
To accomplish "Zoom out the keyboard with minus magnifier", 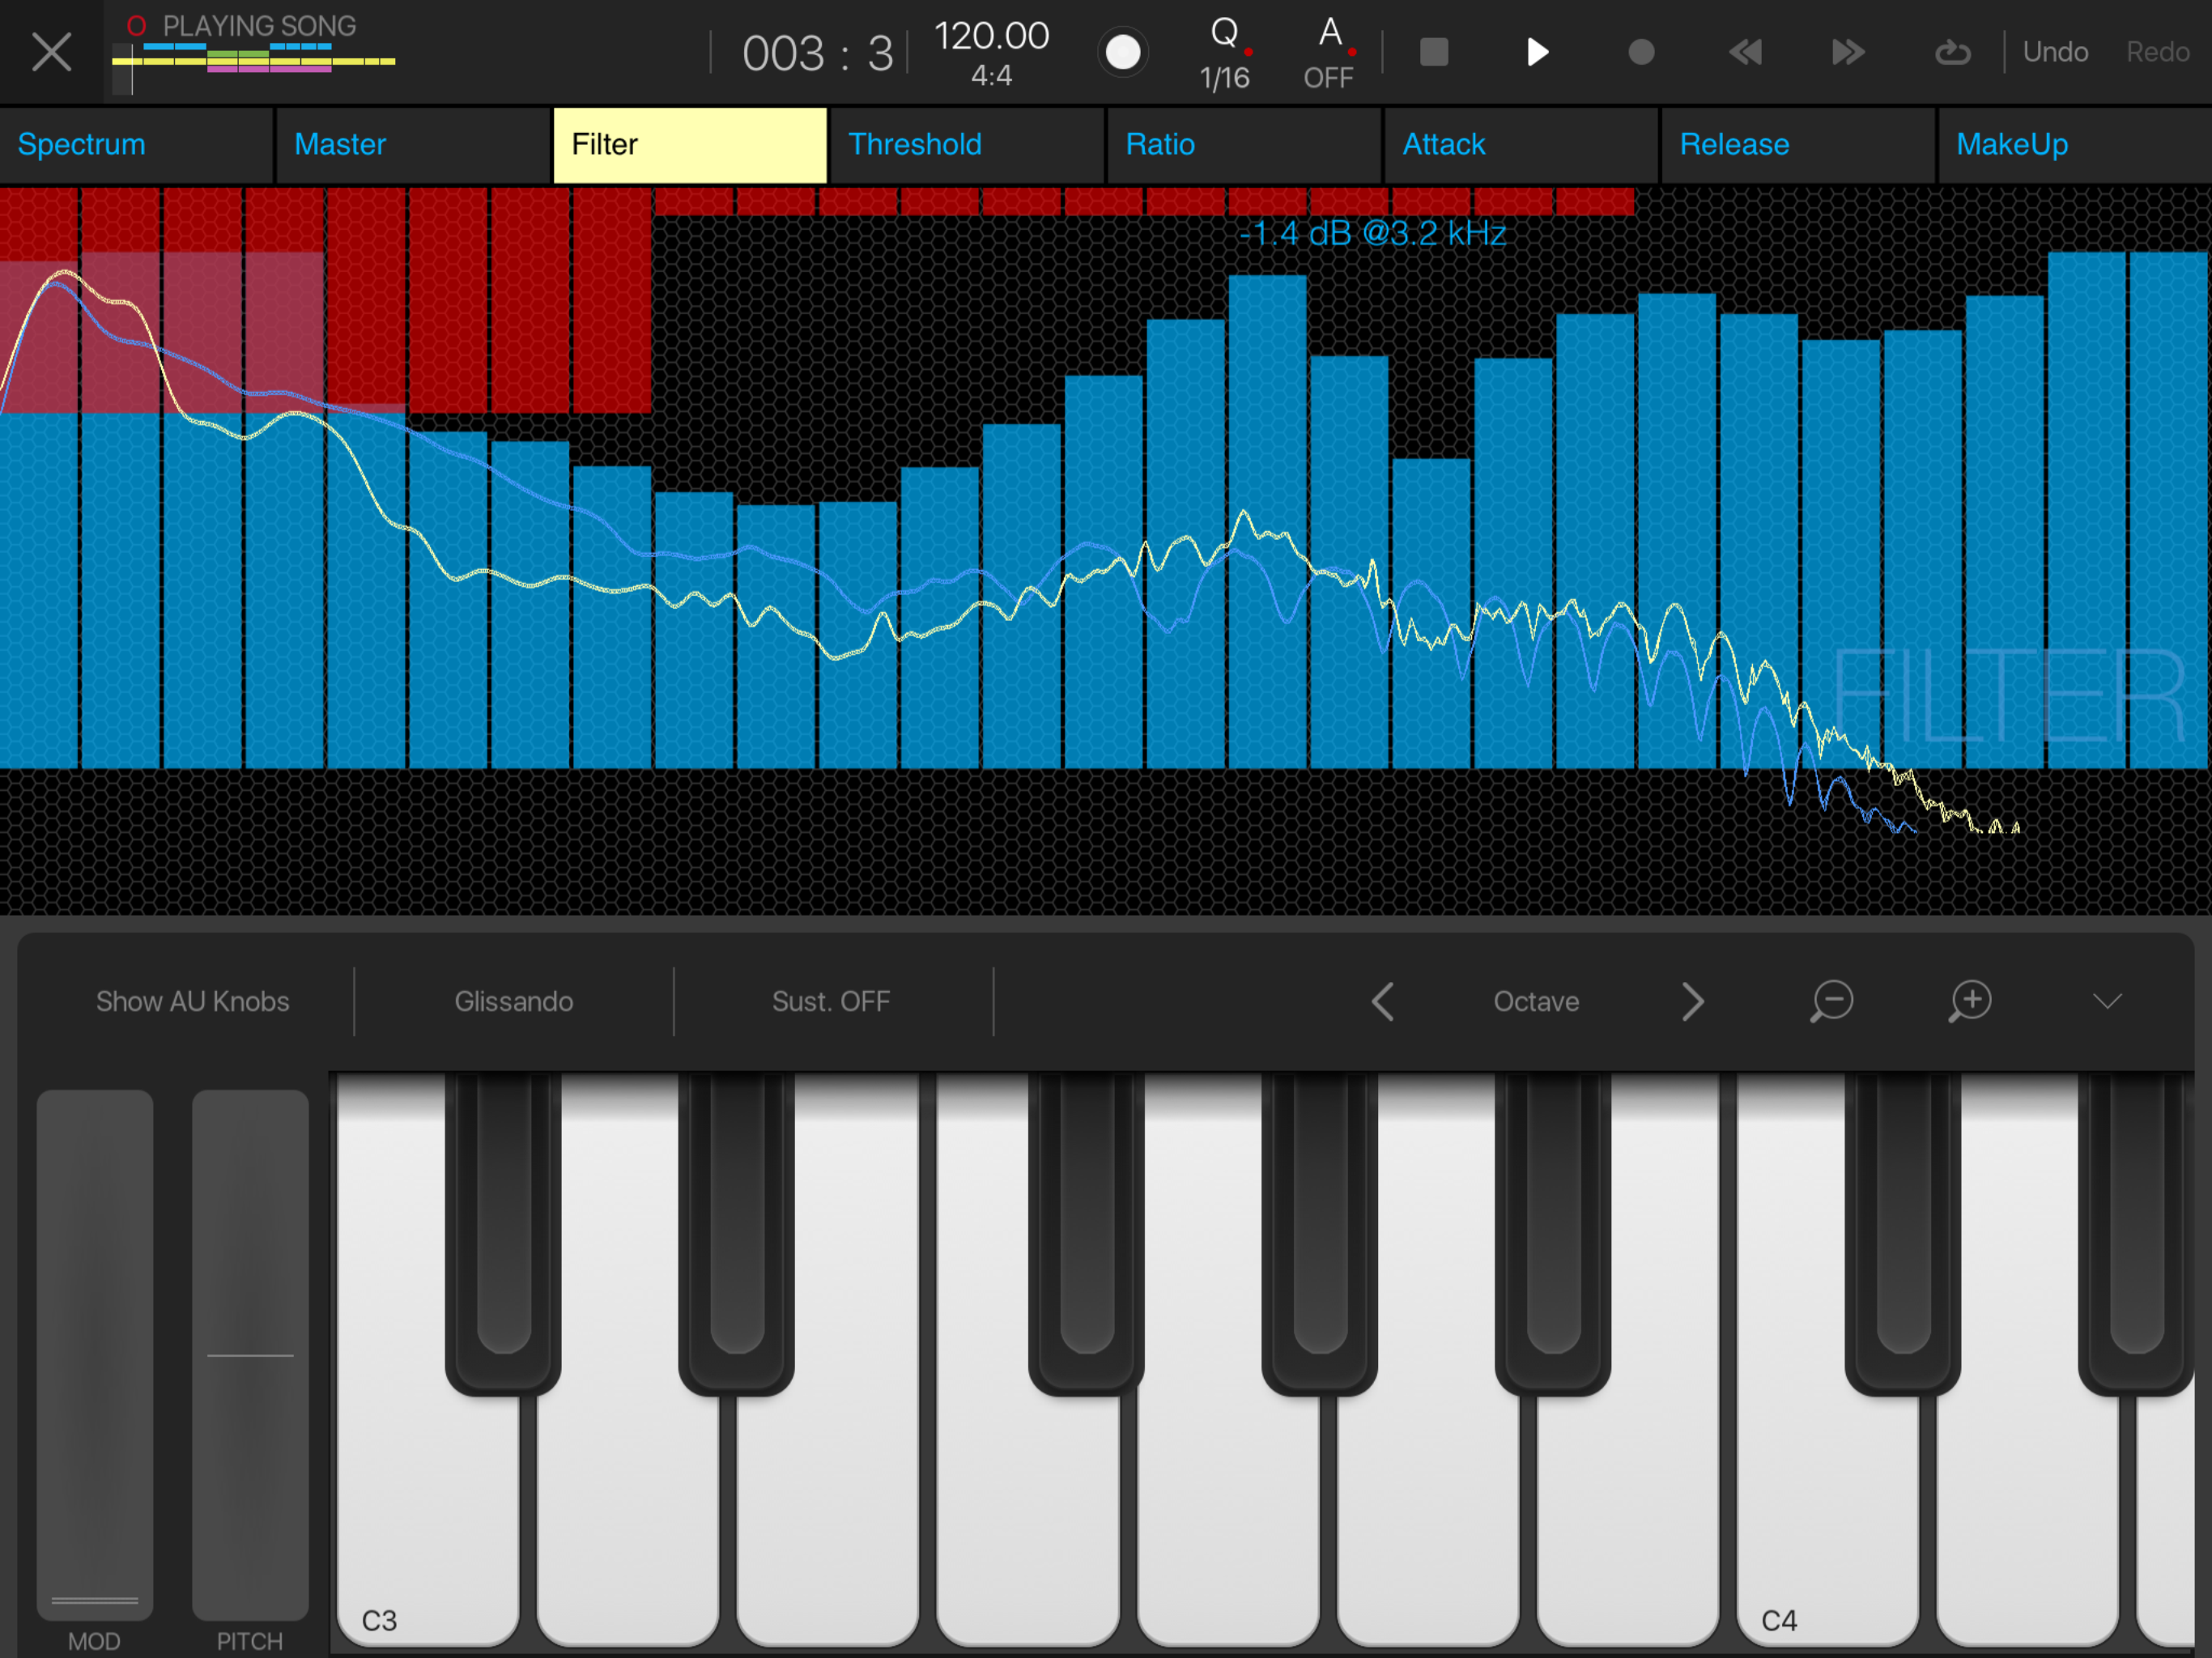I will tap(1831, 1001).
